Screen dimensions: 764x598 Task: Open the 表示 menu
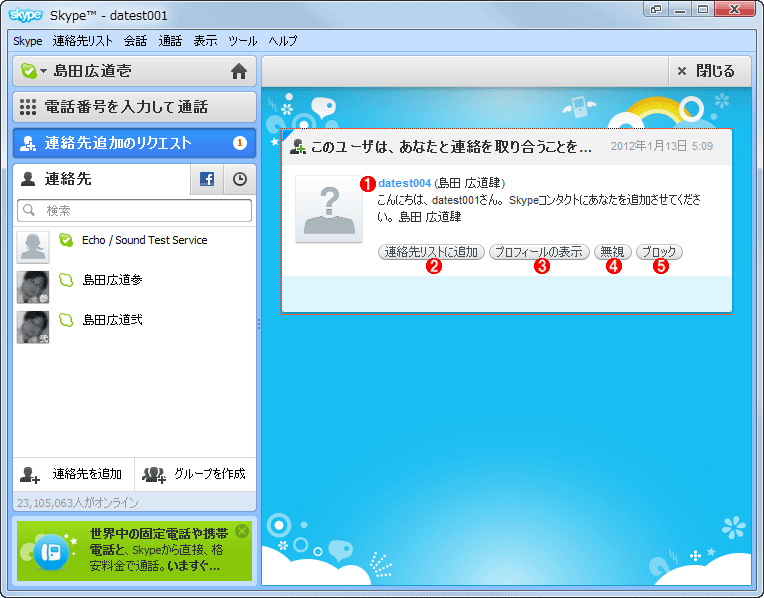pyautogui.click(x=205, y=41)
